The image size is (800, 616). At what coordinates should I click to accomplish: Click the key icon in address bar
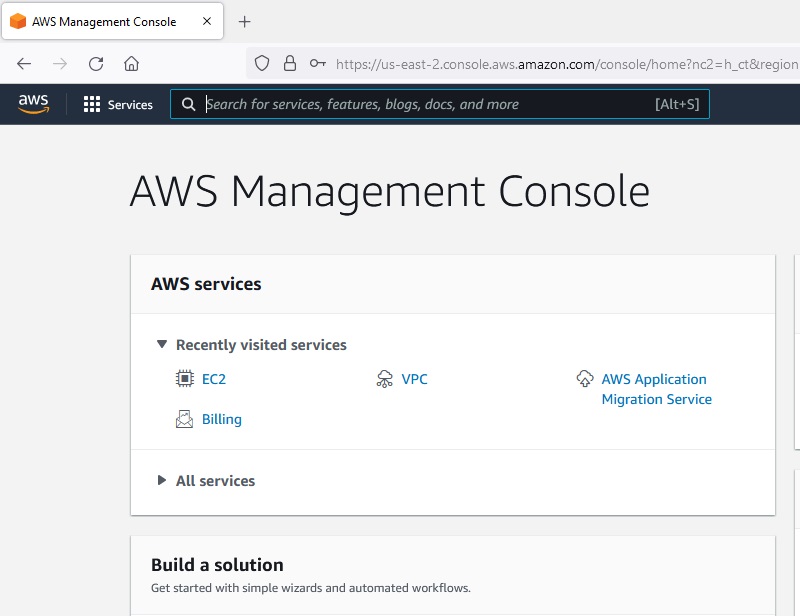[x=318, y=63]
